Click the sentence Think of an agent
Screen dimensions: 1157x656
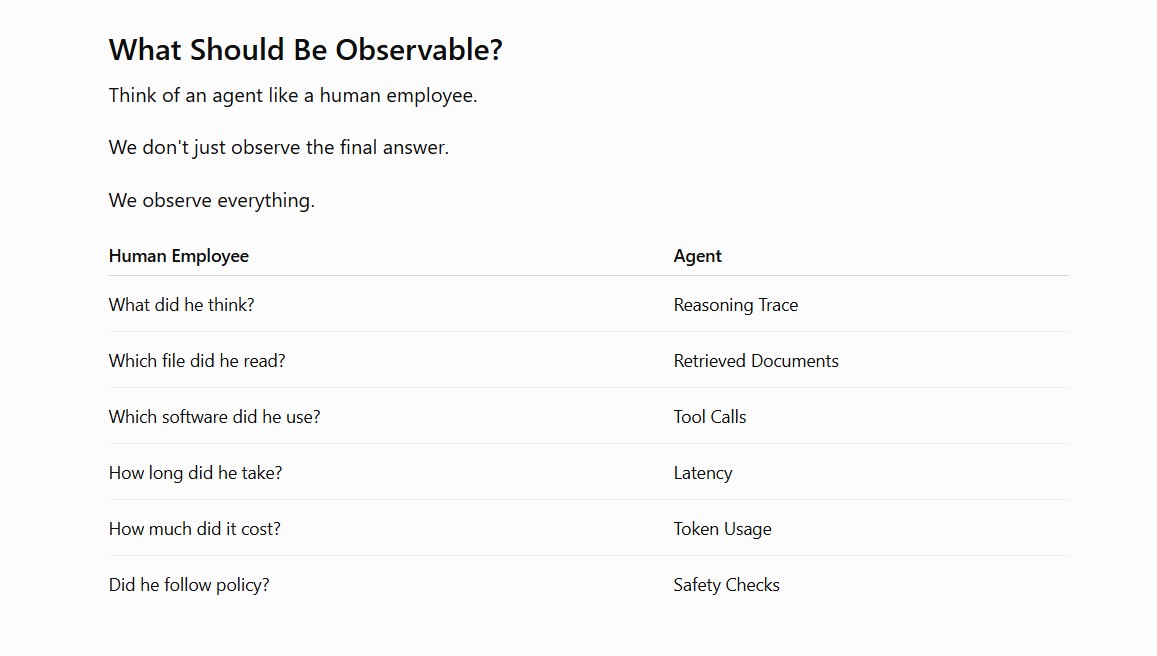pos(293,96)
